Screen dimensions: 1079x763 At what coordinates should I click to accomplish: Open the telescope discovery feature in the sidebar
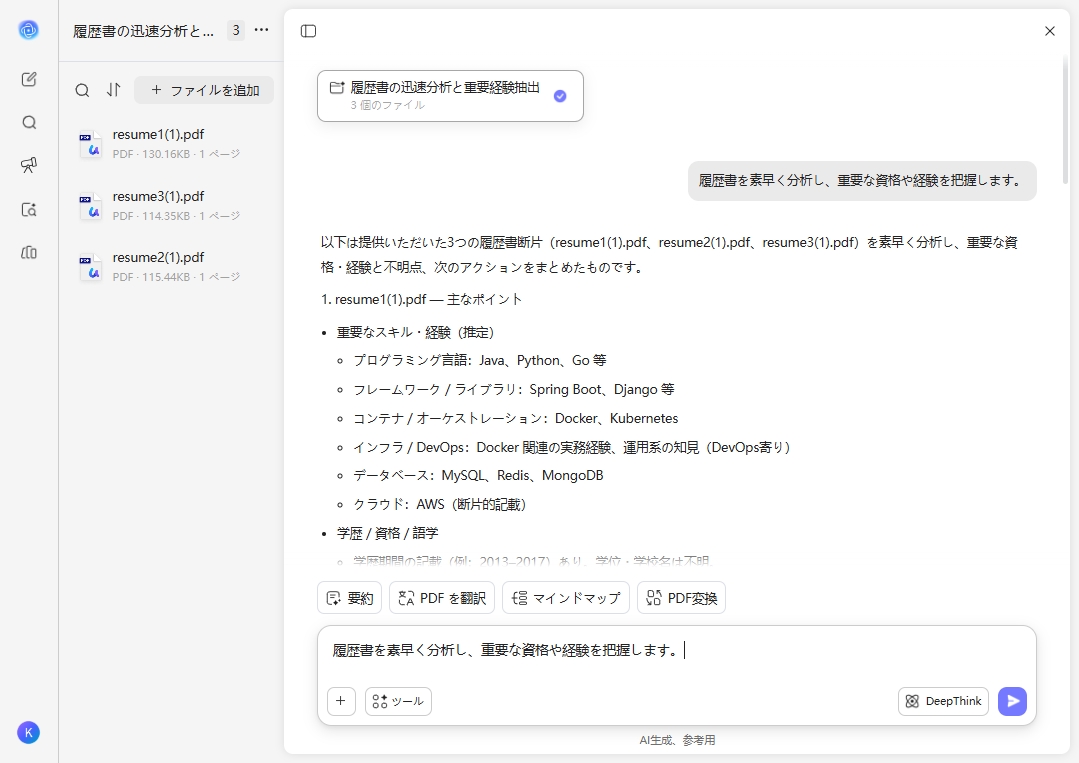pos(28,165)
